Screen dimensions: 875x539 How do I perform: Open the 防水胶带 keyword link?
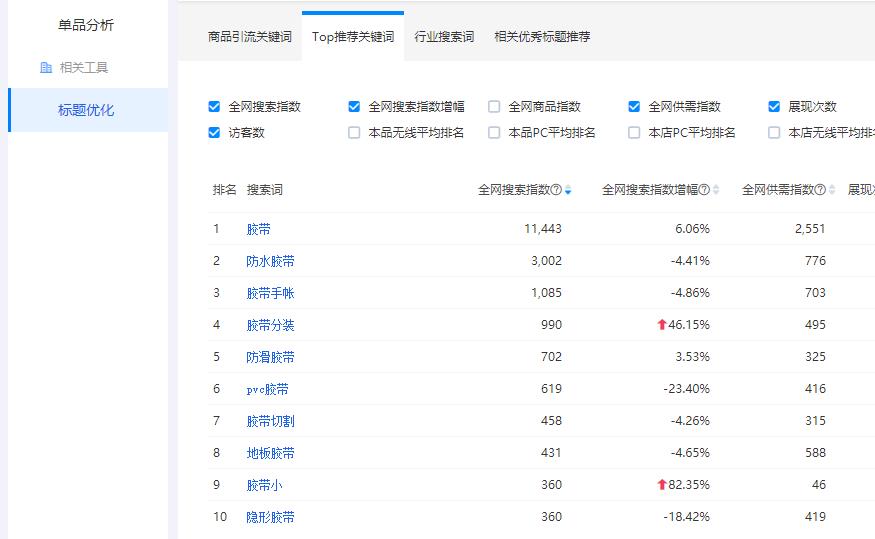[270, 261]
